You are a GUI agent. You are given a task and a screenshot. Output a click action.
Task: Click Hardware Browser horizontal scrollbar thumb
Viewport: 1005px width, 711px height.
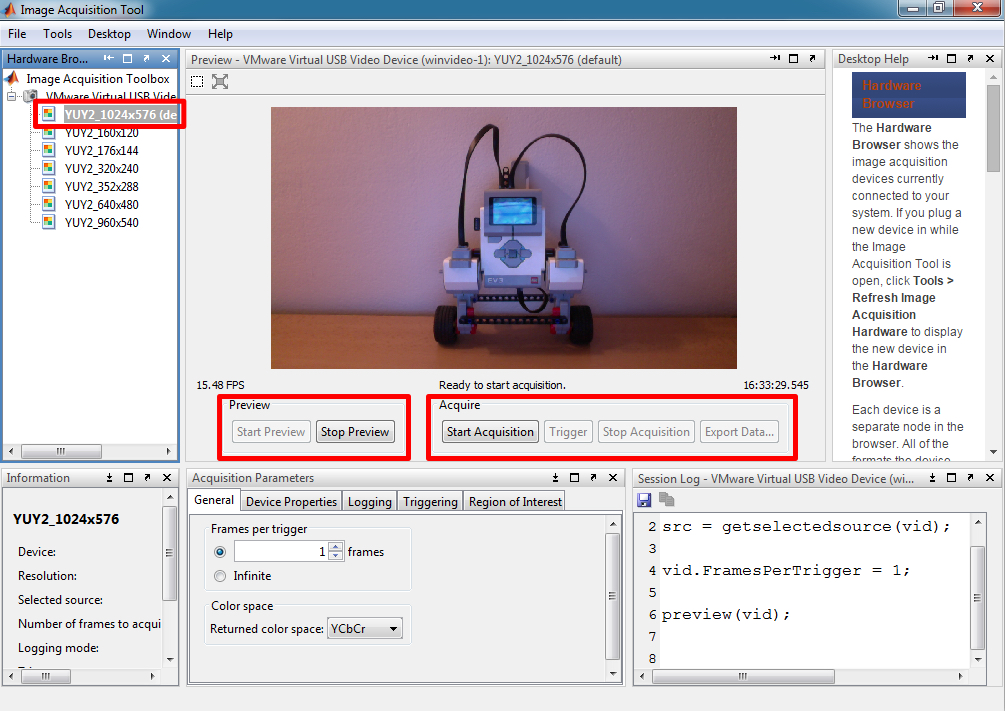pyautogui.click(x=62, y=451)
